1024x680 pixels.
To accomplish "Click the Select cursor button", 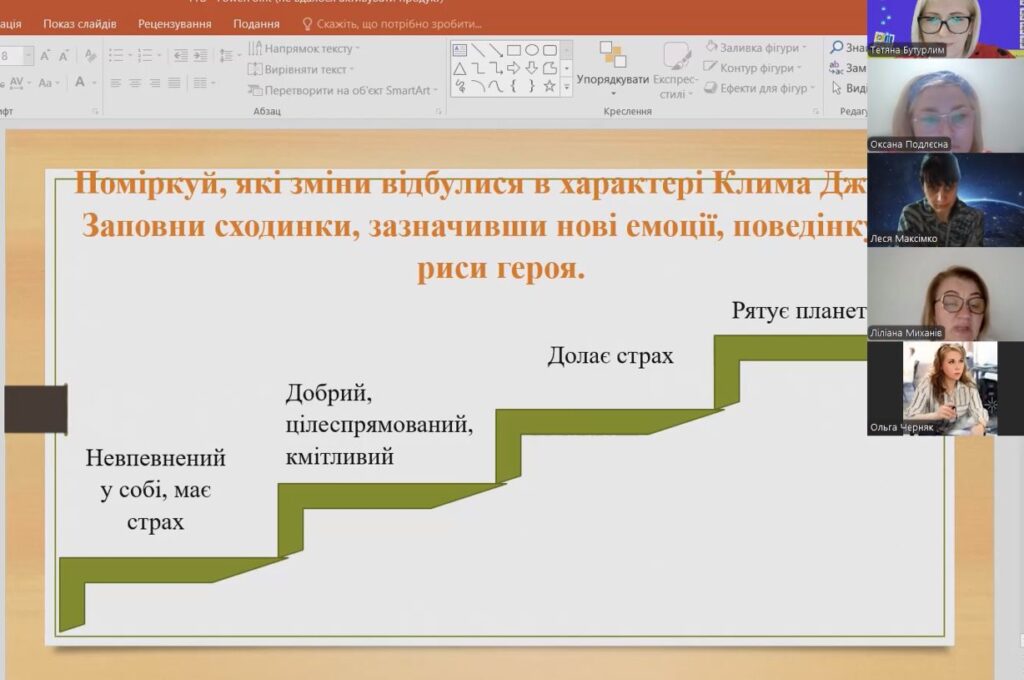I will (849, 88).
